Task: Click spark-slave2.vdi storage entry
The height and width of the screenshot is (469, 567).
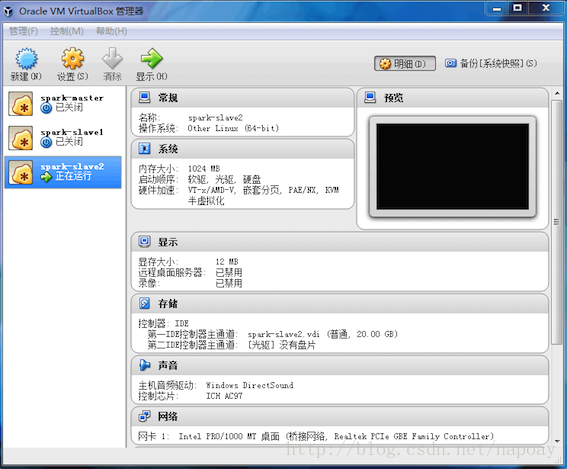Action: tap(323, 334)
